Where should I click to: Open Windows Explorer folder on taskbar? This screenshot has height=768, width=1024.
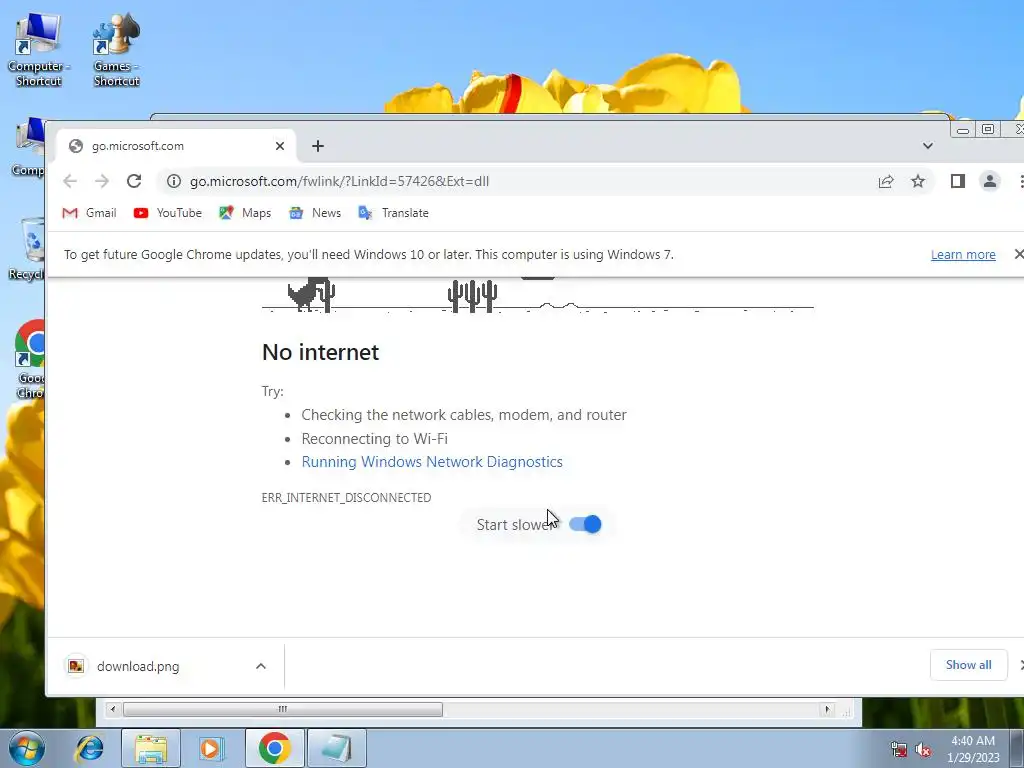151,748
